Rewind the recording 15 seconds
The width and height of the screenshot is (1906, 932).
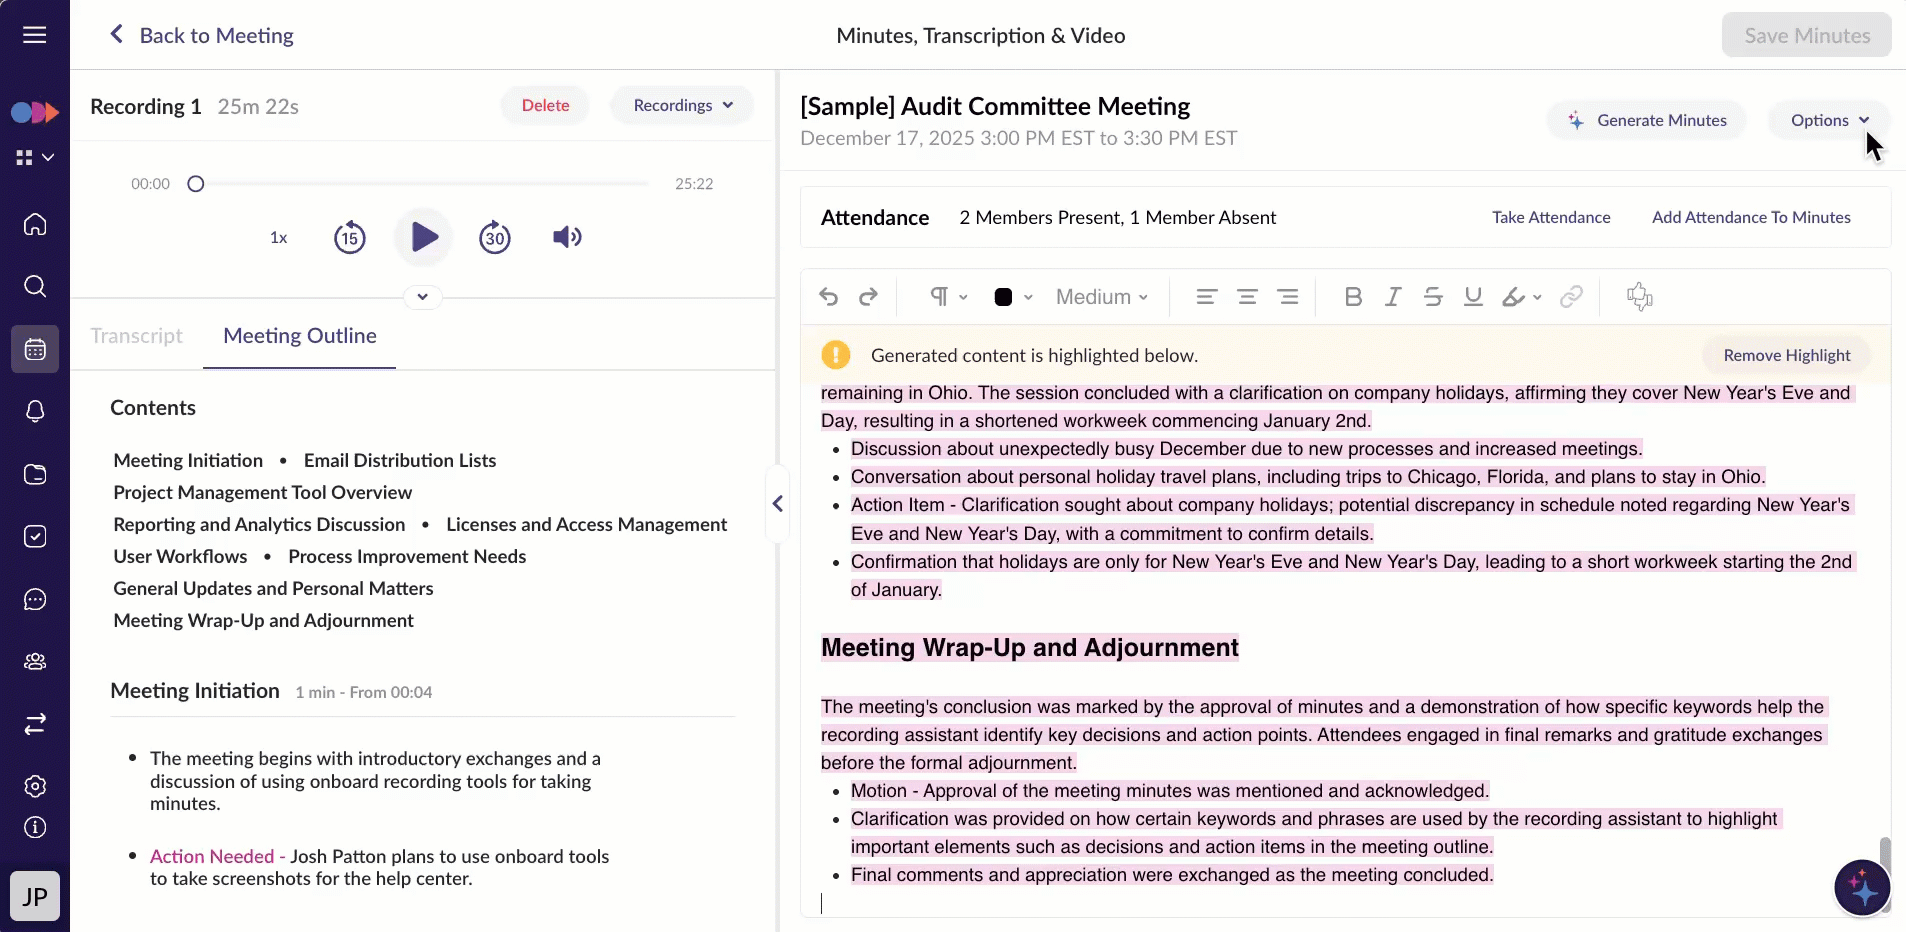pyautogui.click(x=350, y=237)
